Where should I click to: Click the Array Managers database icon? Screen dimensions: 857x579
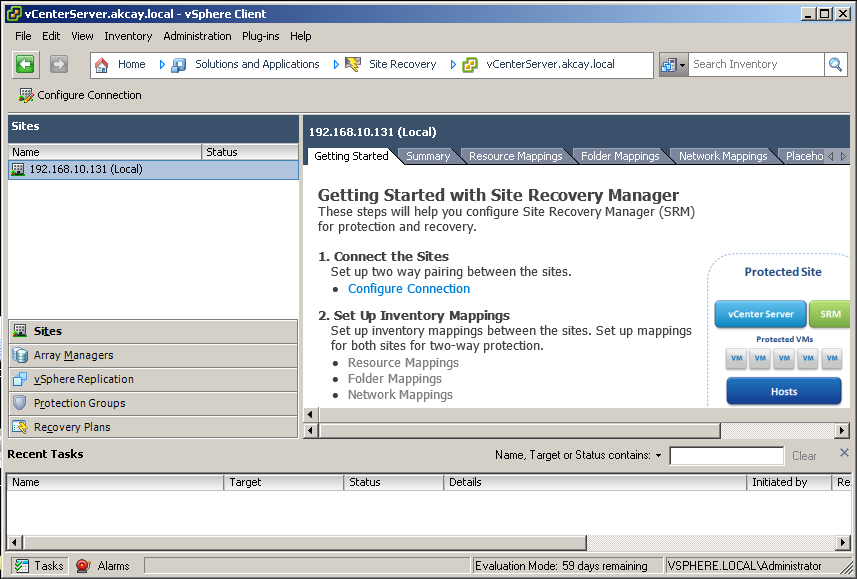(x=20, y=355)
